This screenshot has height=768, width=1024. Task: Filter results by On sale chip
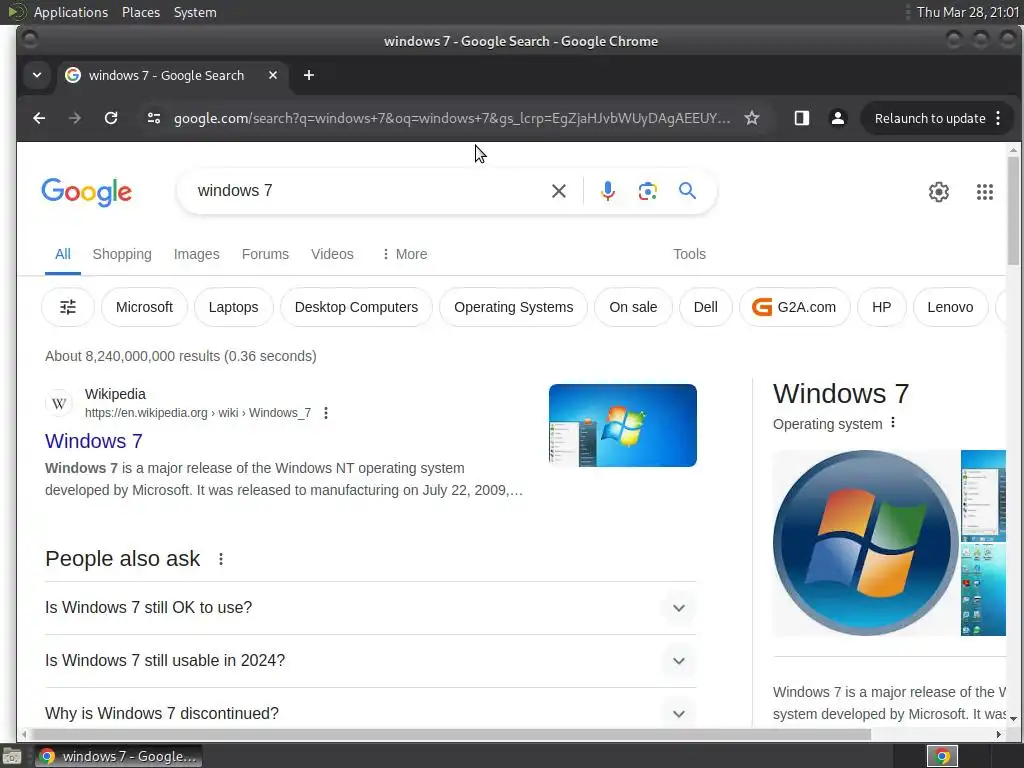tap(633, 307)
